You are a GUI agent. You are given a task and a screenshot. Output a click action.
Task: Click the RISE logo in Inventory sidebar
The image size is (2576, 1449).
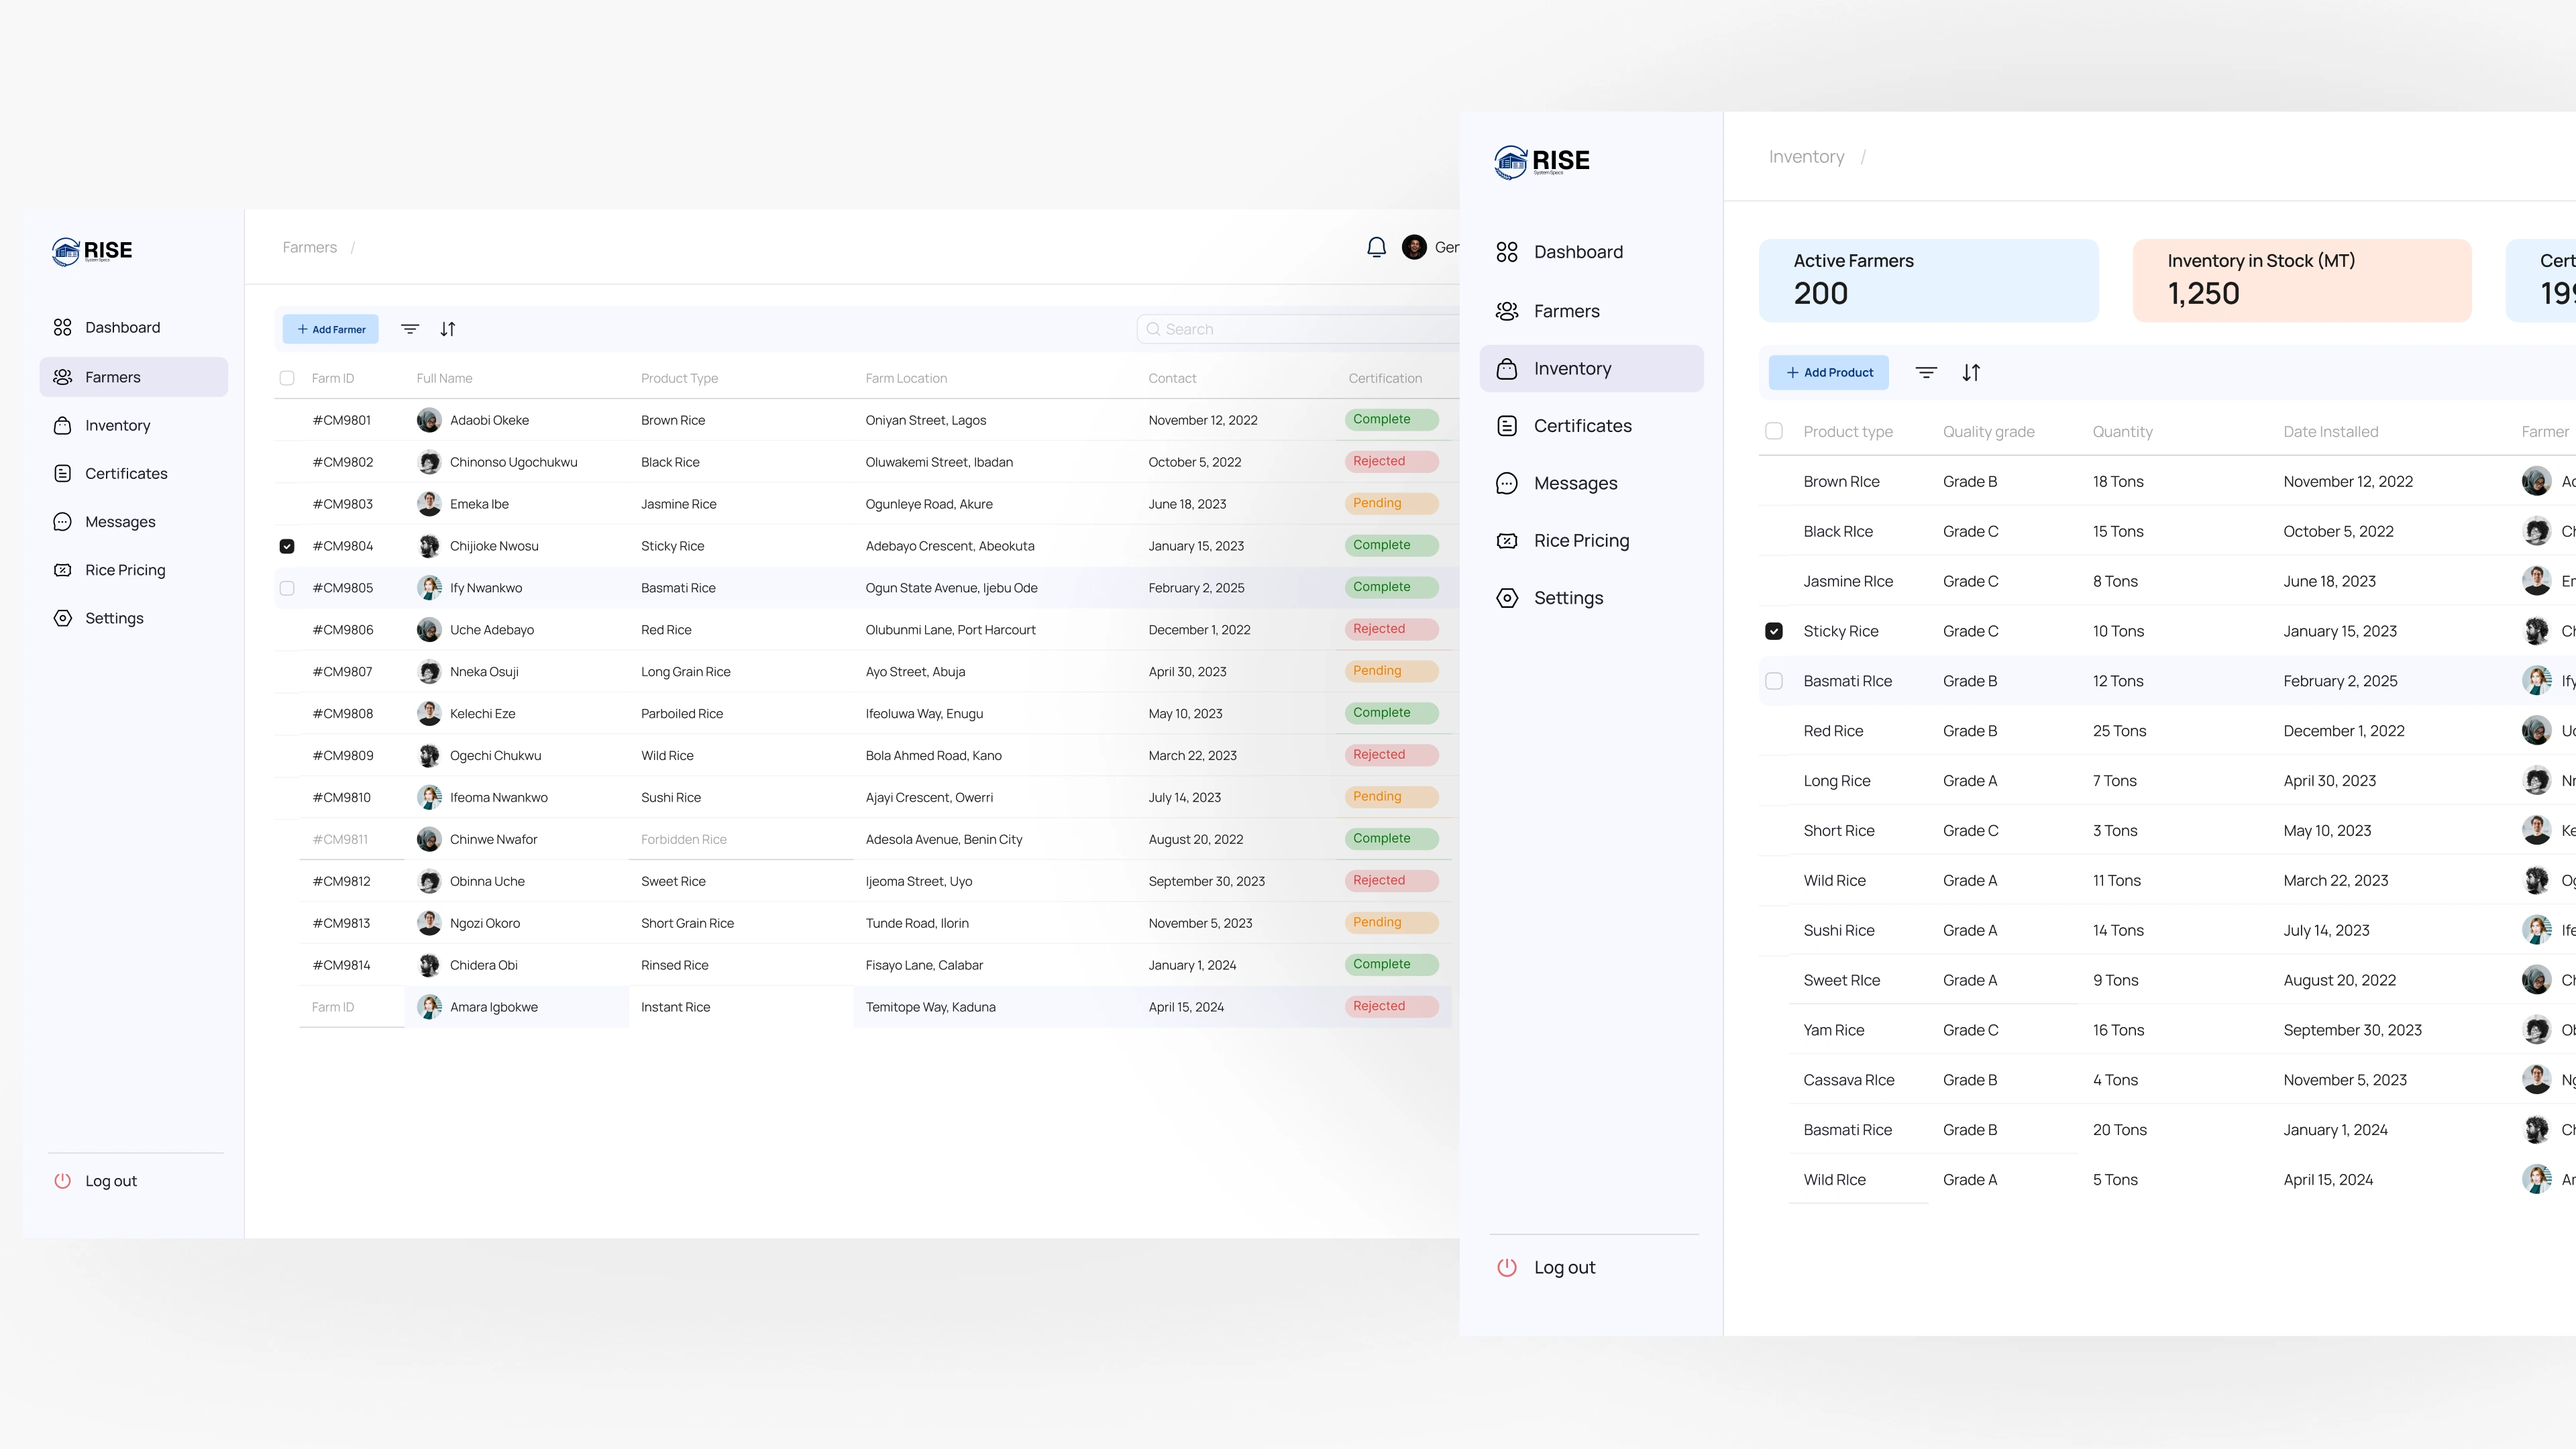pos(1542,162)
